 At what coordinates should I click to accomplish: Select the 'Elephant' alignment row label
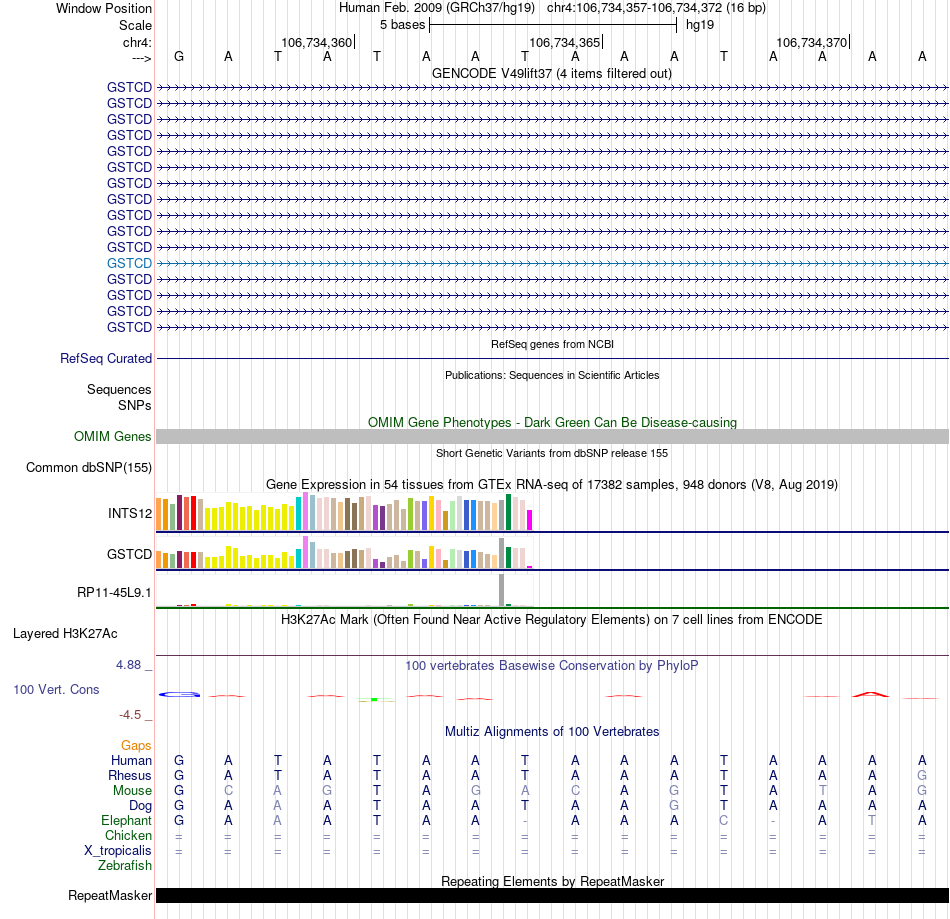click(127, 820)
